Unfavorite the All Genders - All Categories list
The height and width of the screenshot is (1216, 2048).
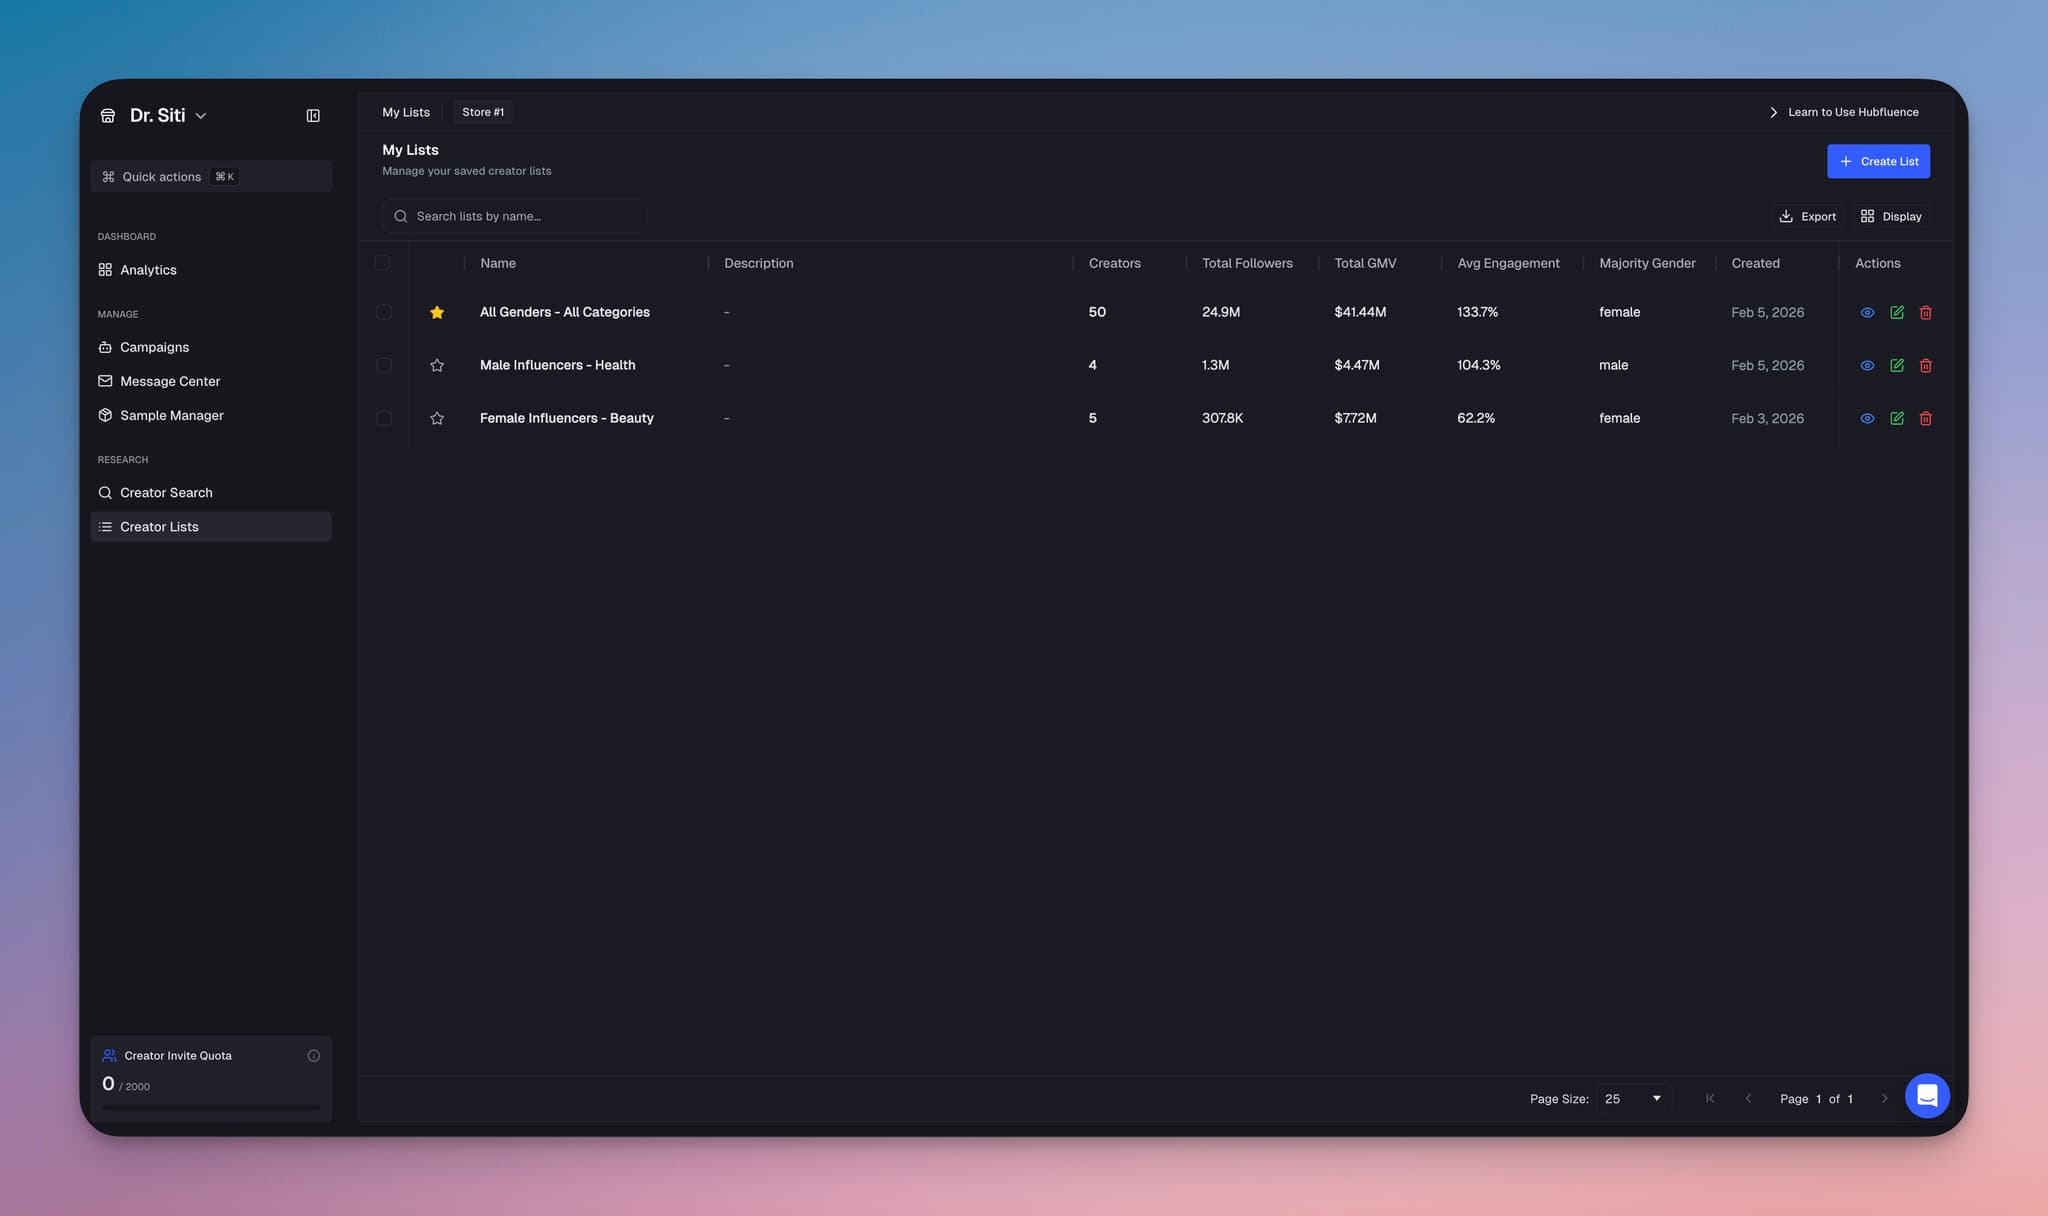[x=437, y=312]
